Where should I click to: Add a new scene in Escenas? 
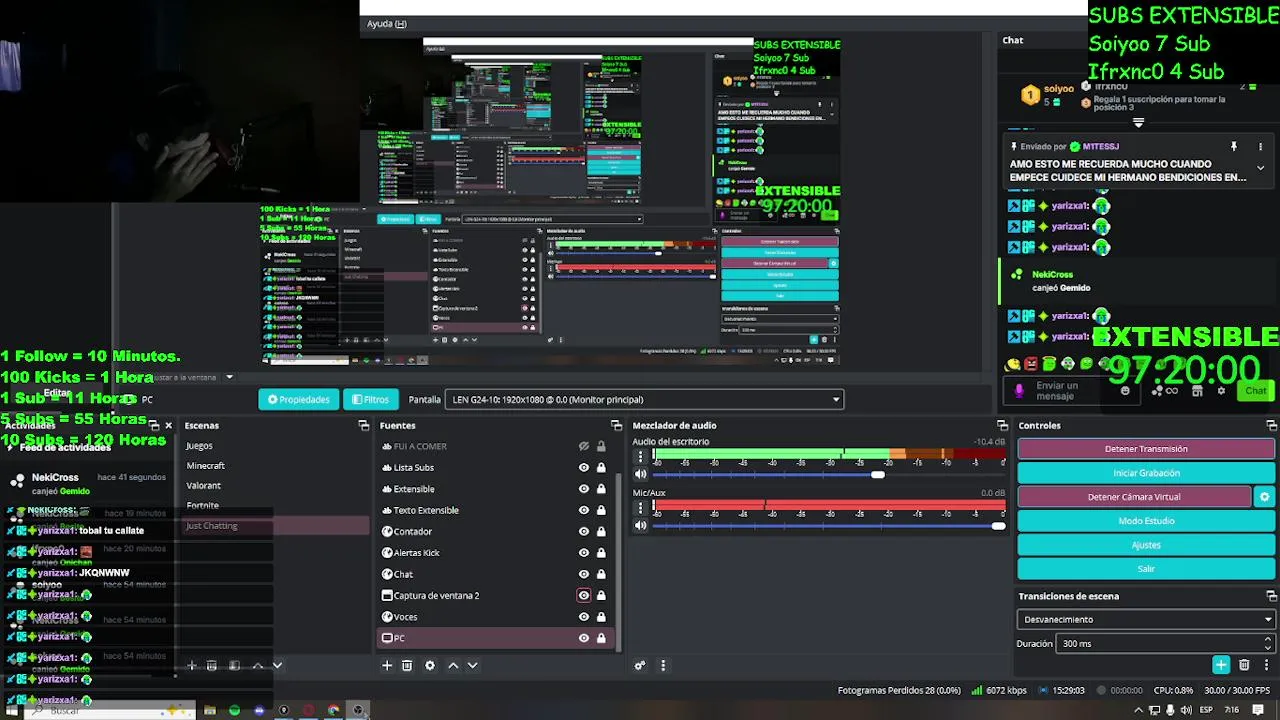pyautogui.click(x=192, y=665)
